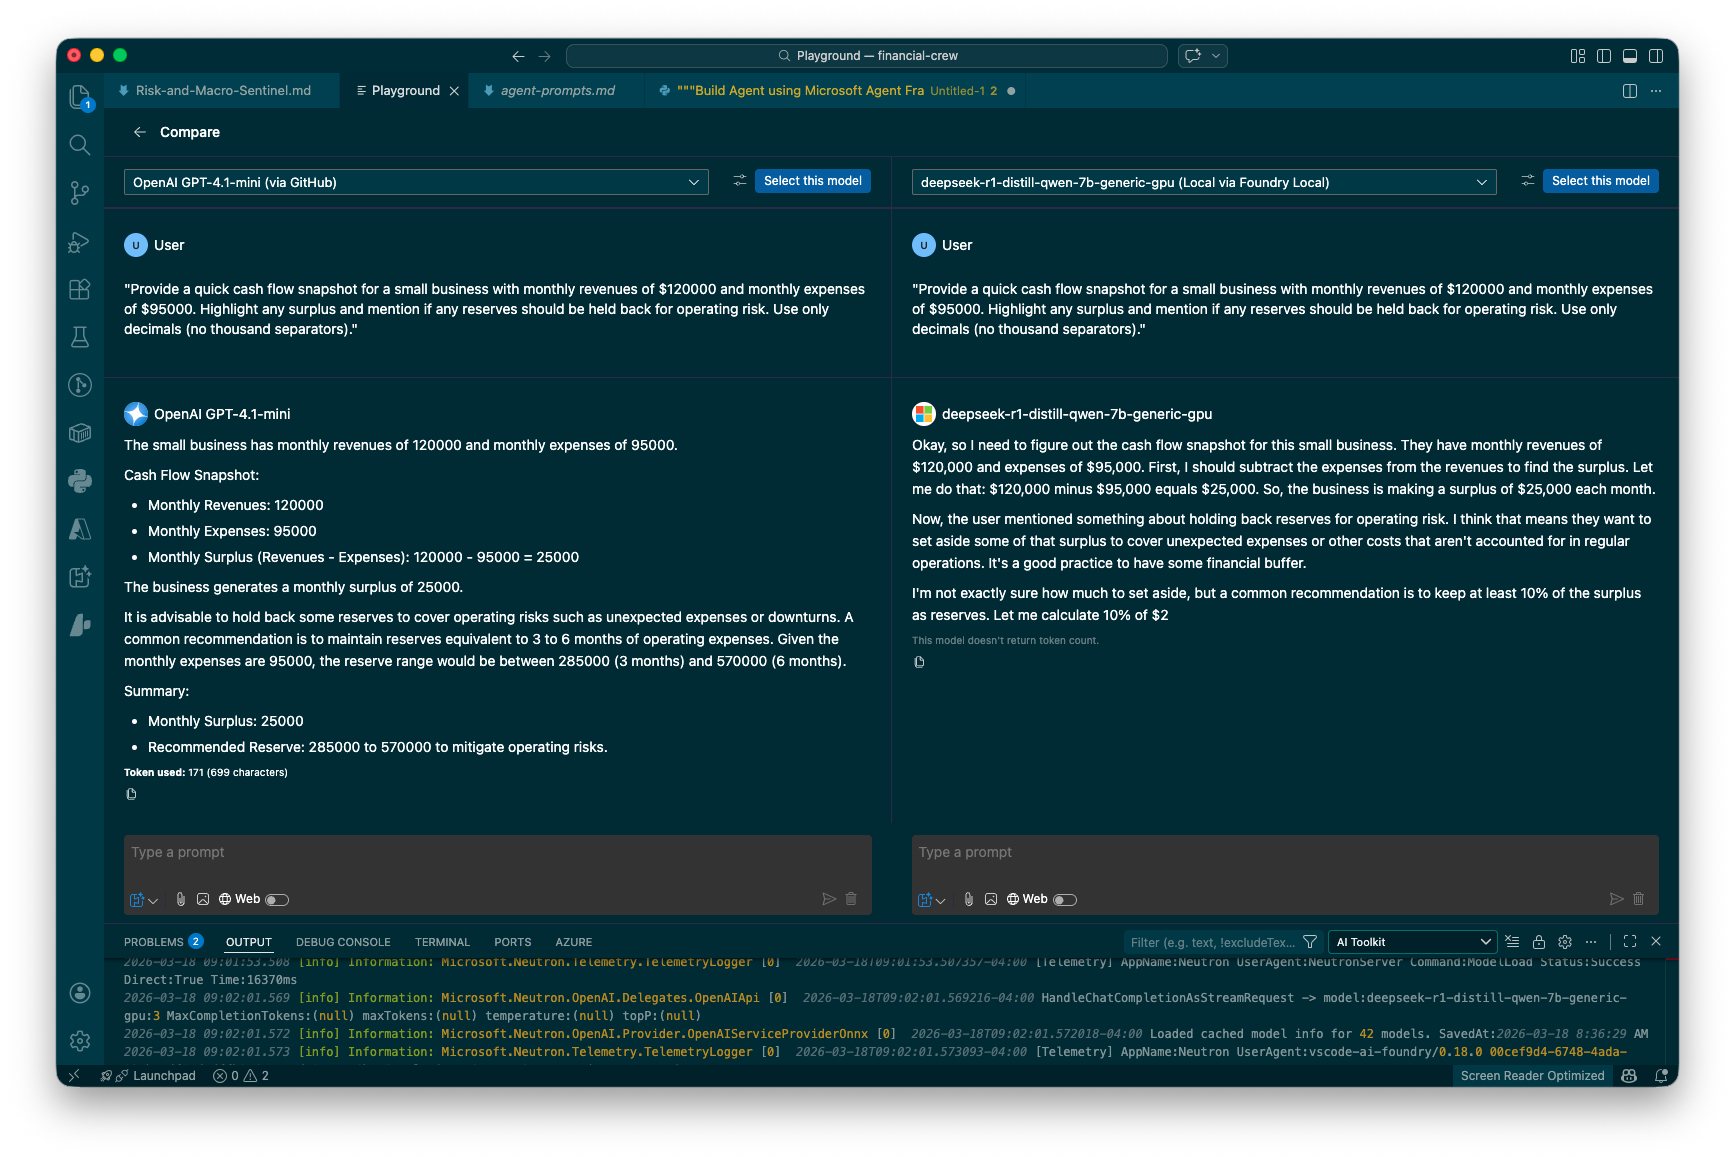Click the output Filter text field
This screenshot has width=1735, height=1161.
click(1212, 942)
